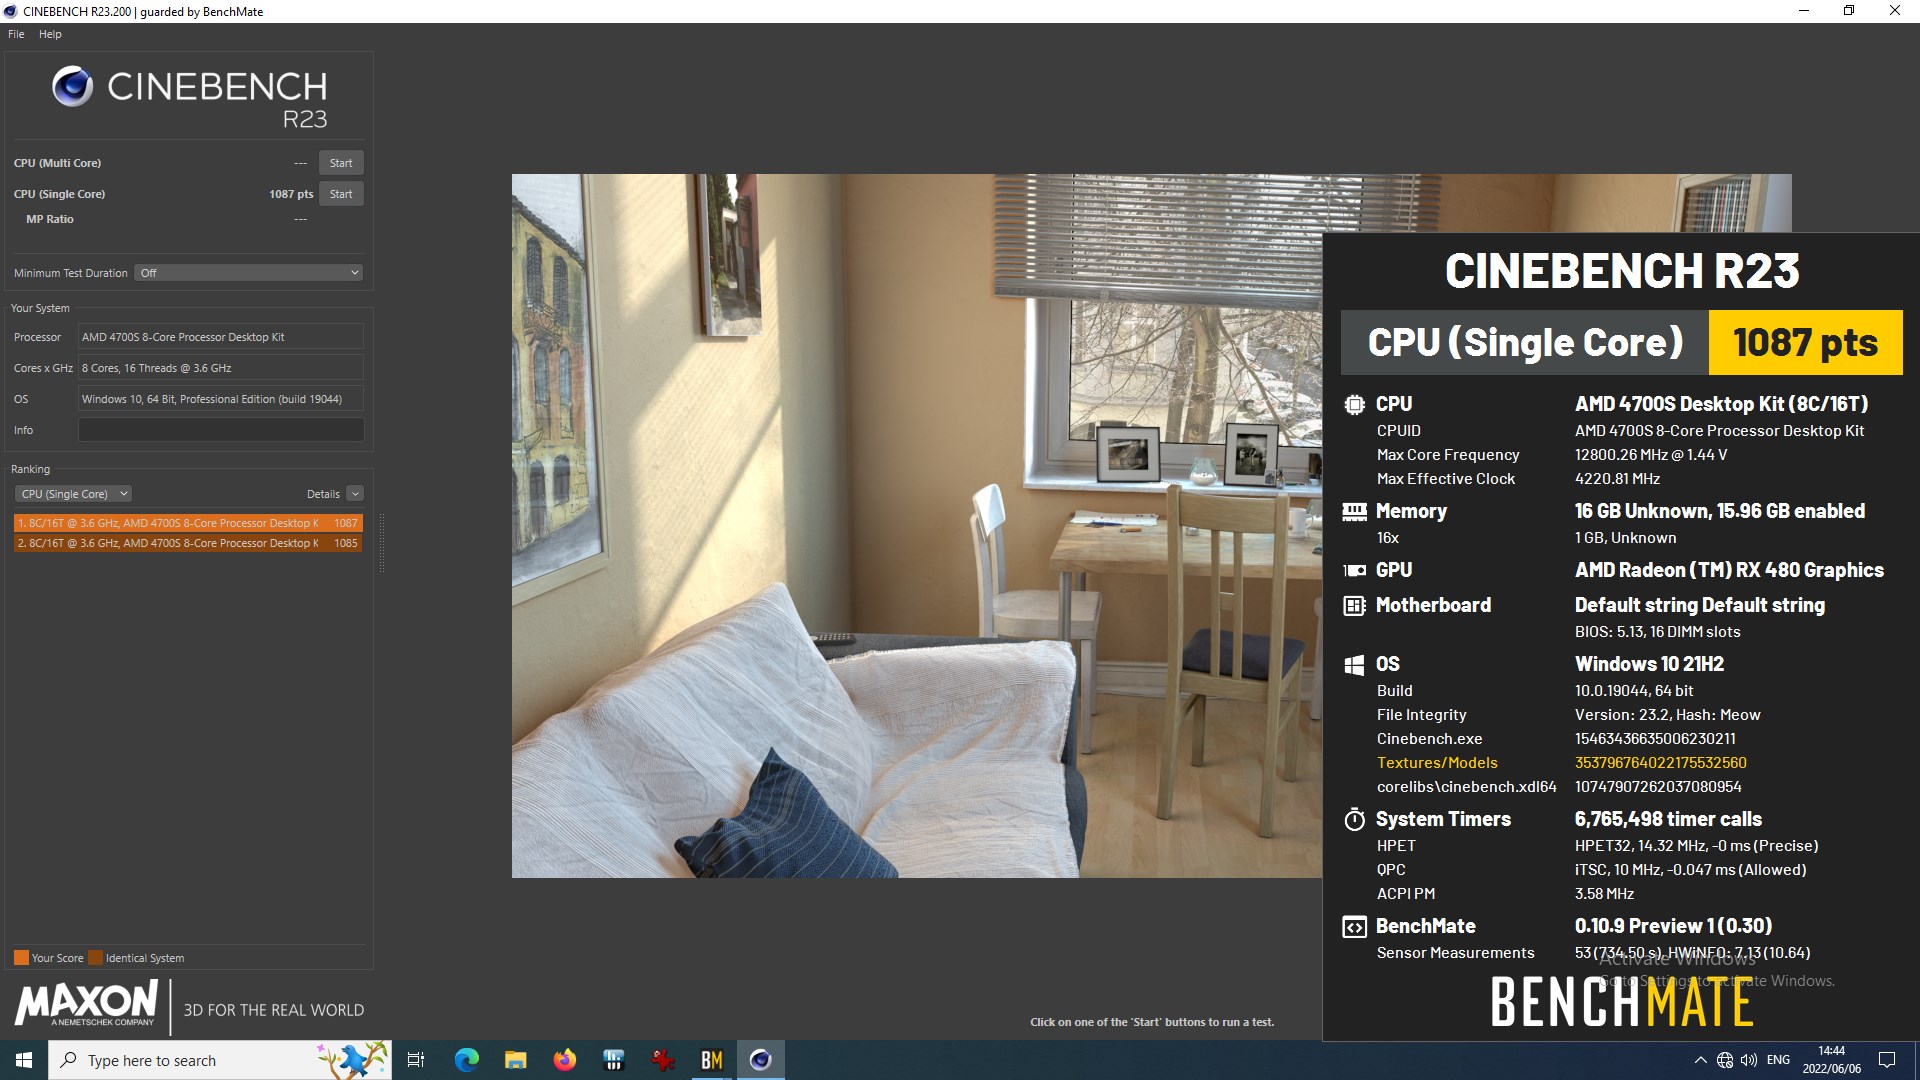Screen dimensions: 1920x1080
Task: Open the volume speaker tray icon
Action: 1749,1060
